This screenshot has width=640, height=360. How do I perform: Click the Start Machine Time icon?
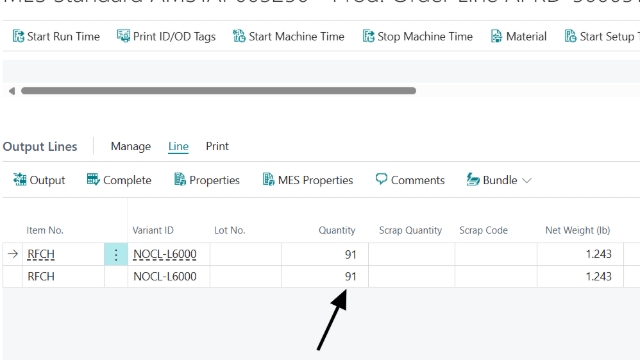[239, 36]
